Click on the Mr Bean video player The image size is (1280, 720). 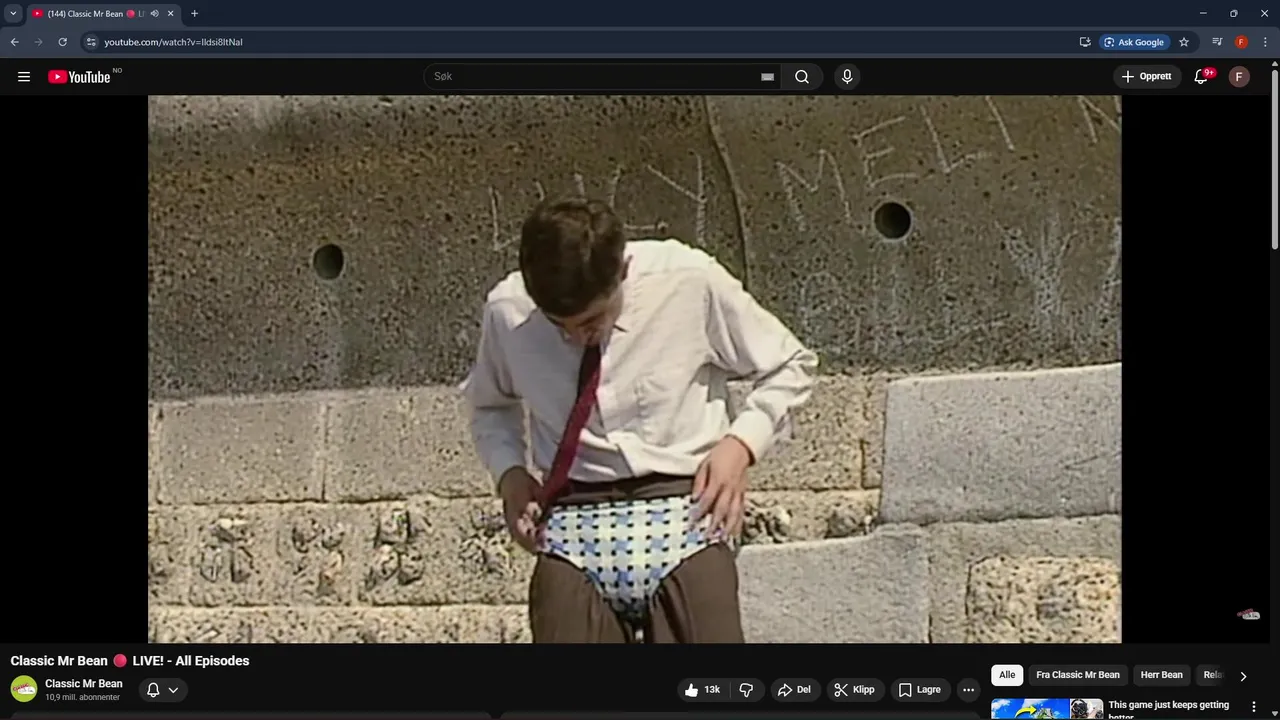pos(634,369)
